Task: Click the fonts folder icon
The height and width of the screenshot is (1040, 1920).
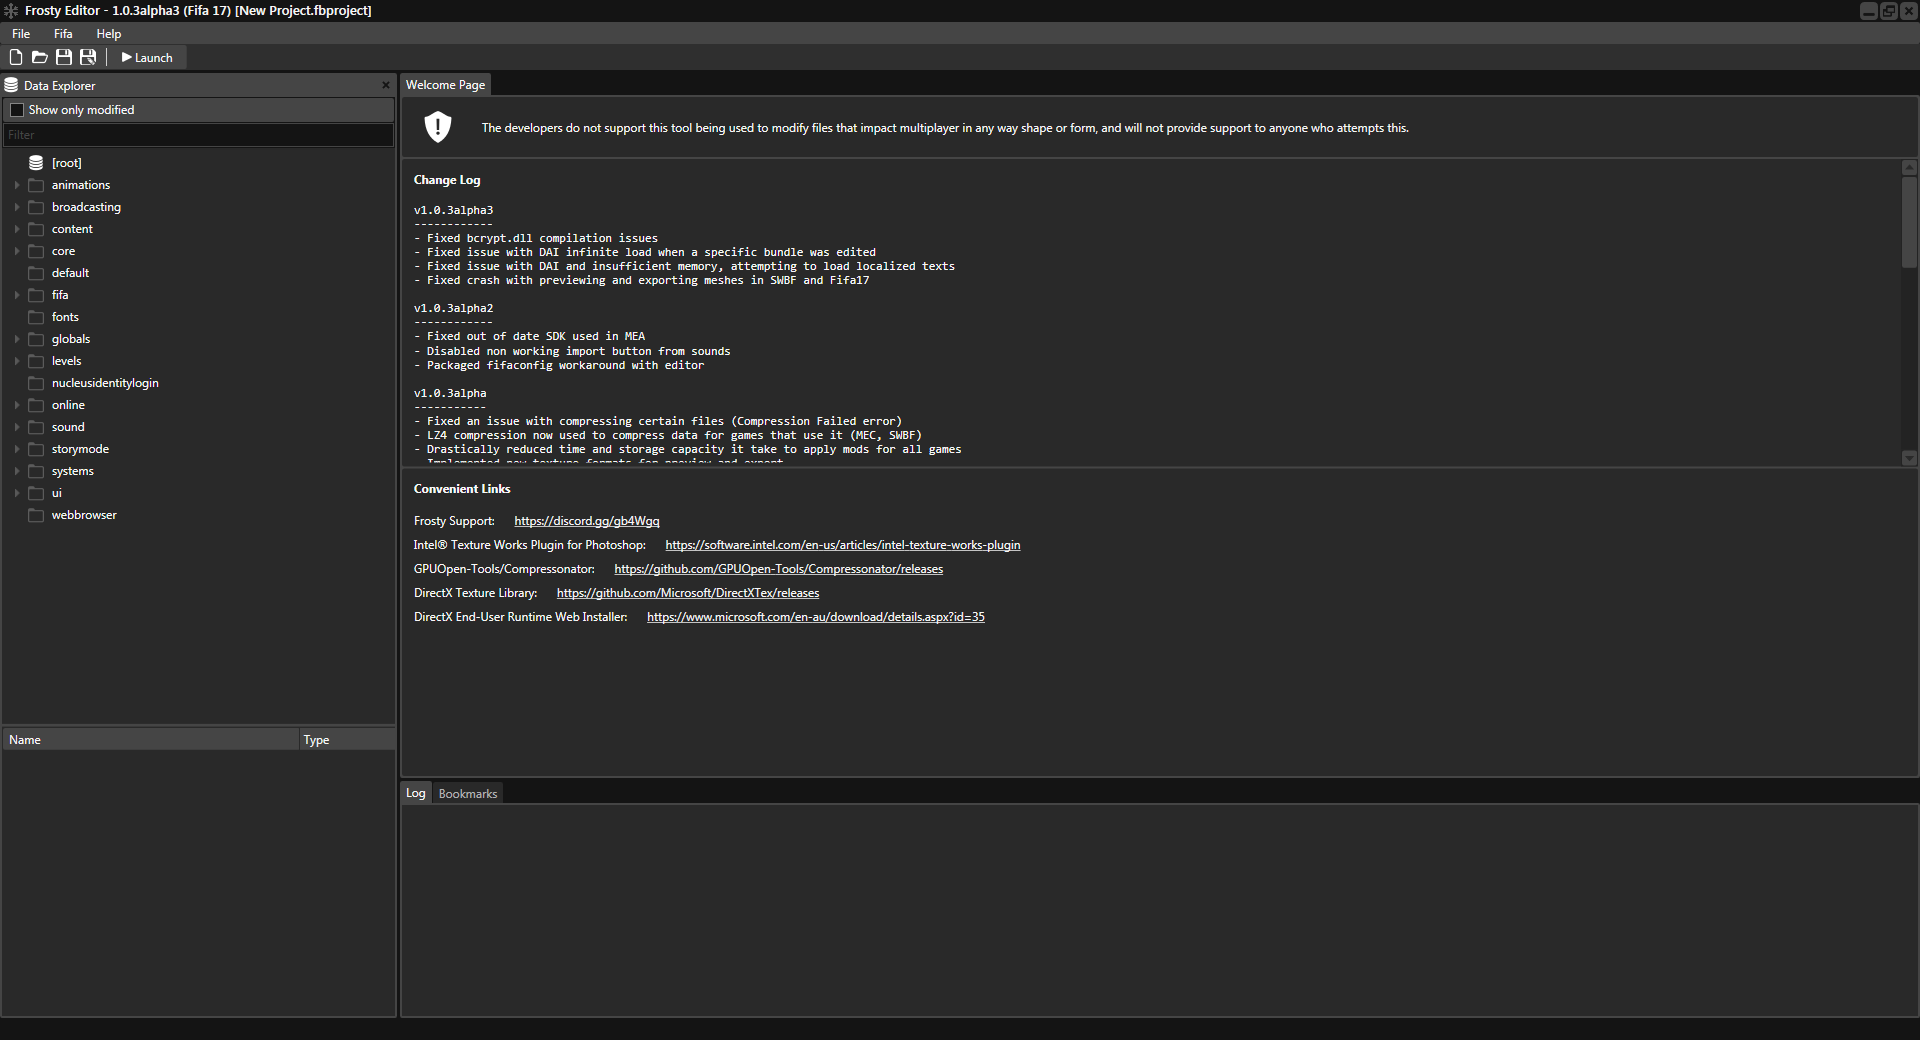Action: tap(36, 317)
